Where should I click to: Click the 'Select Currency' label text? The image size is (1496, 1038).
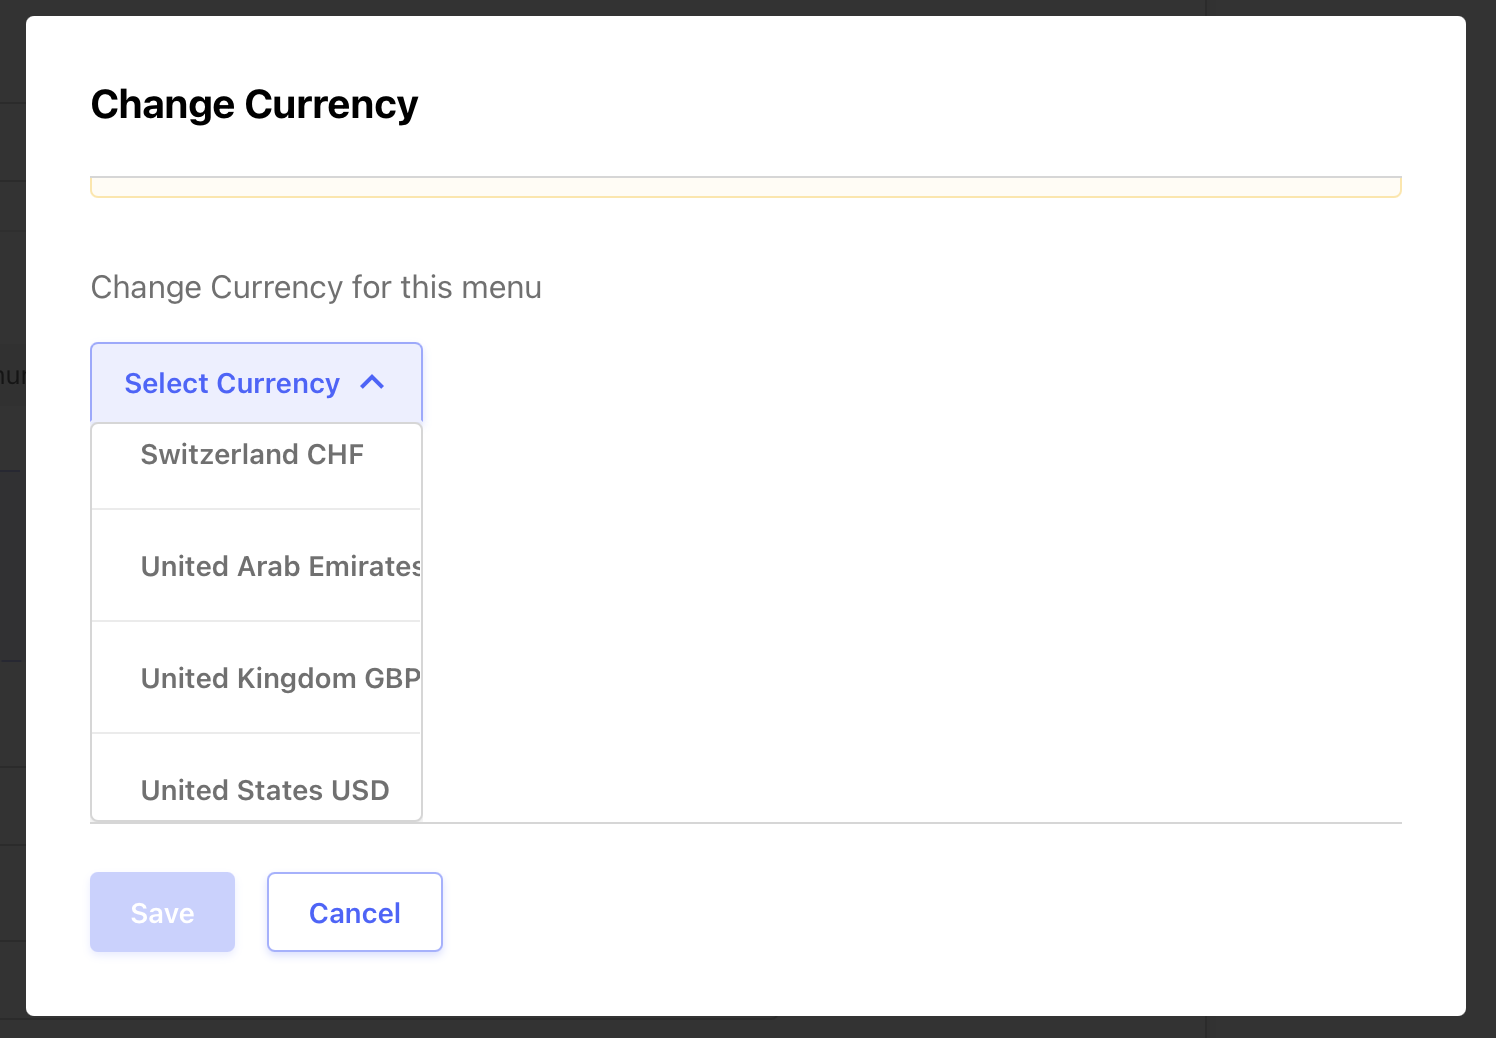(x=232, y=383)
